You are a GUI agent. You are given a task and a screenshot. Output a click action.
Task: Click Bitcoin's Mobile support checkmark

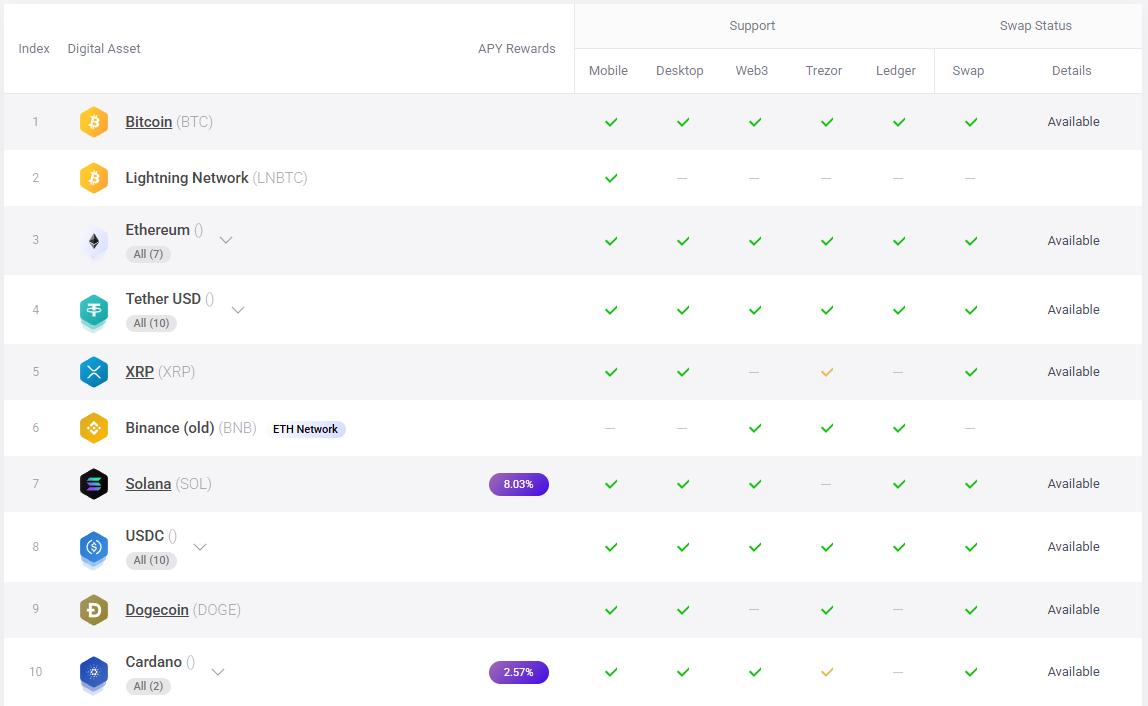coord(611,122)
